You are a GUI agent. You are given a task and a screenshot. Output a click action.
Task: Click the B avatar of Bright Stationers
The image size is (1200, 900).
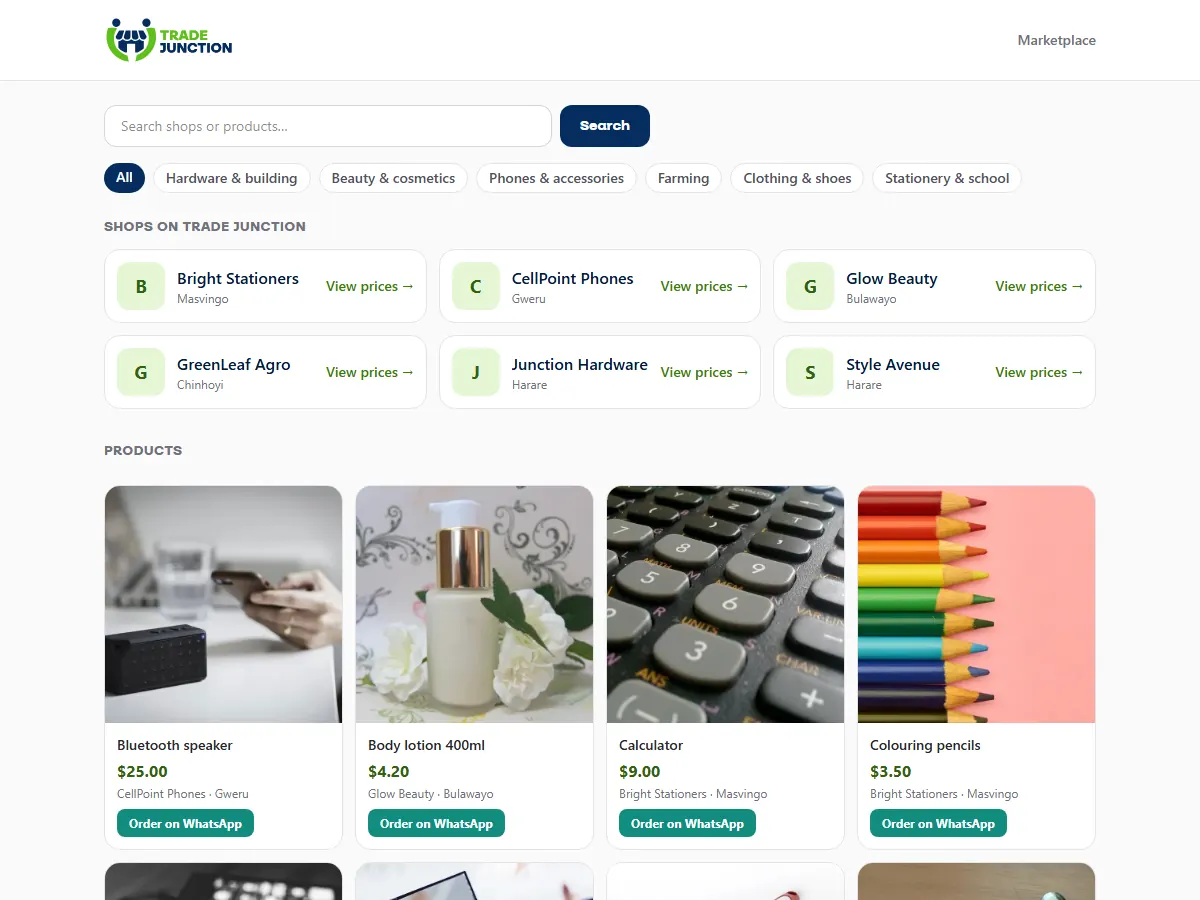coord(141,286)
